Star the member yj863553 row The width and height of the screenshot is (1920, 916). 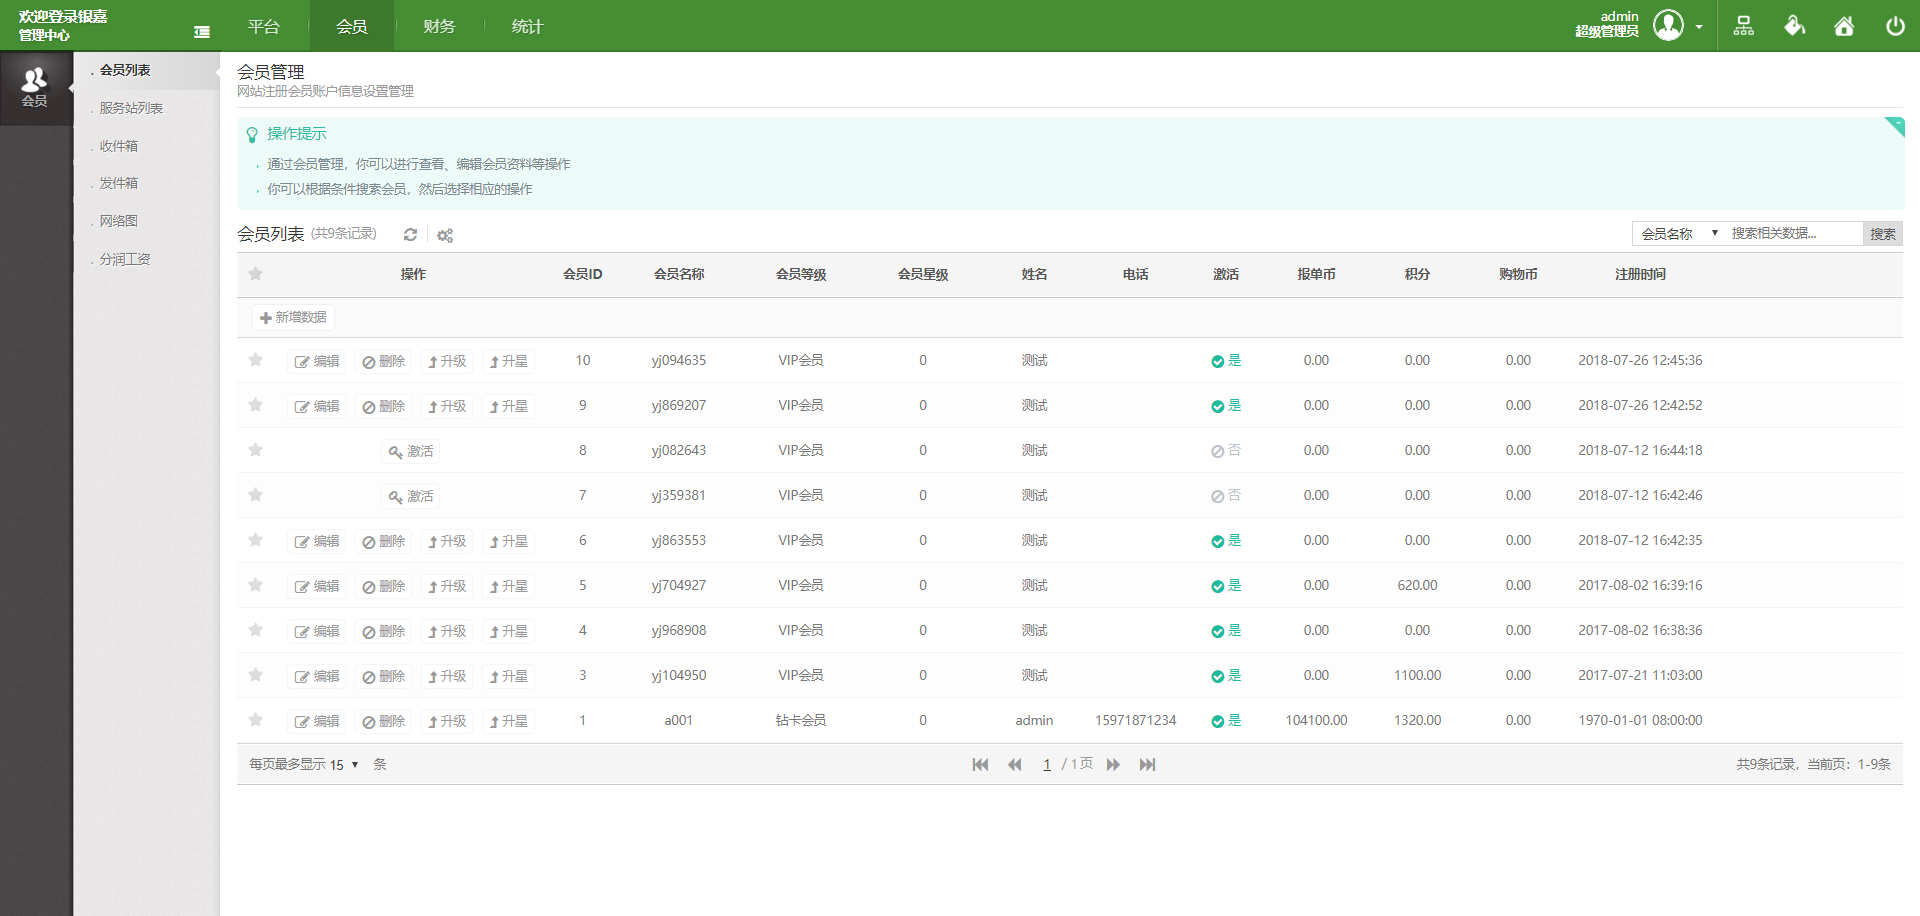255,540
